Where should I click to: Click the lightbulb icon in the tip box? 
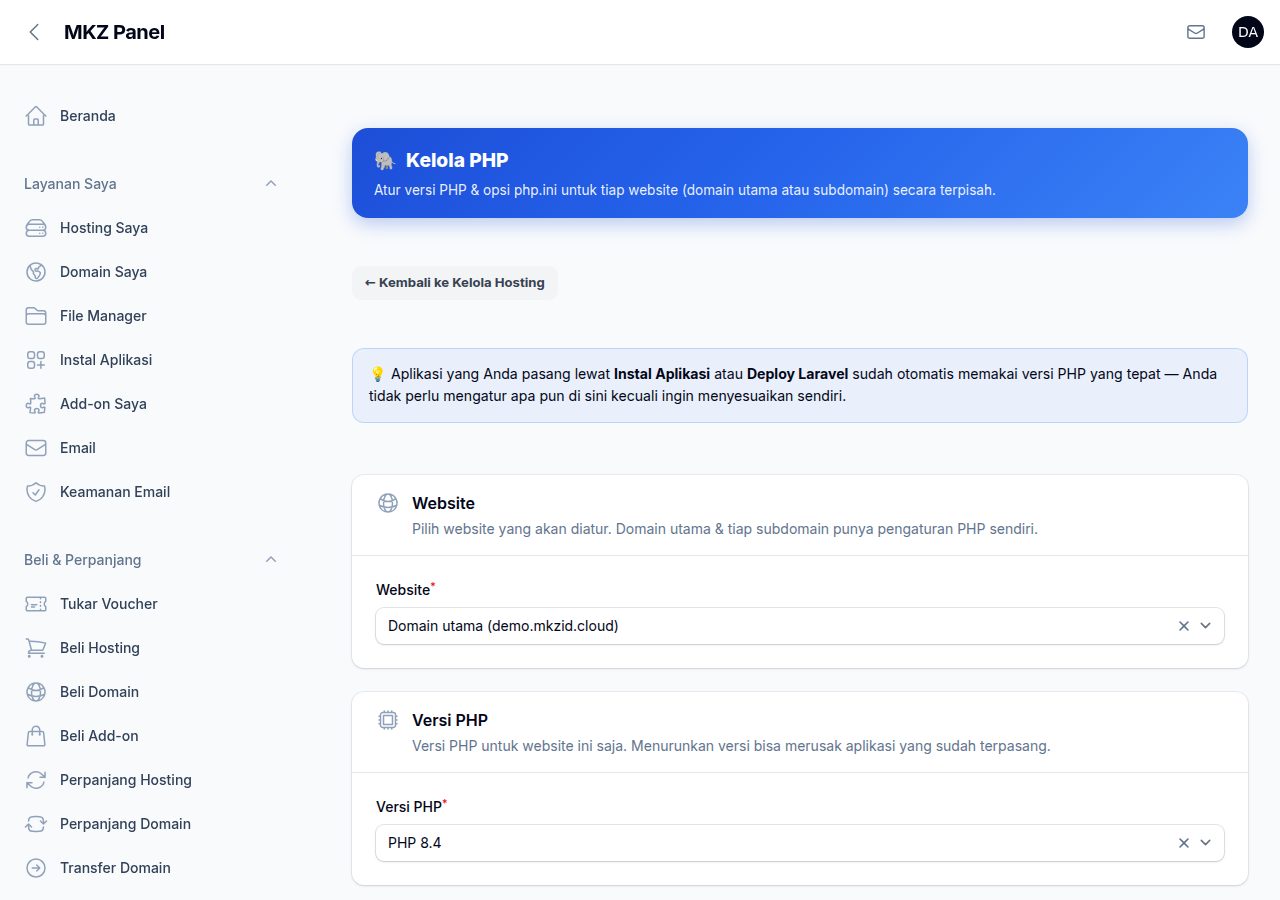coord(377,374)
